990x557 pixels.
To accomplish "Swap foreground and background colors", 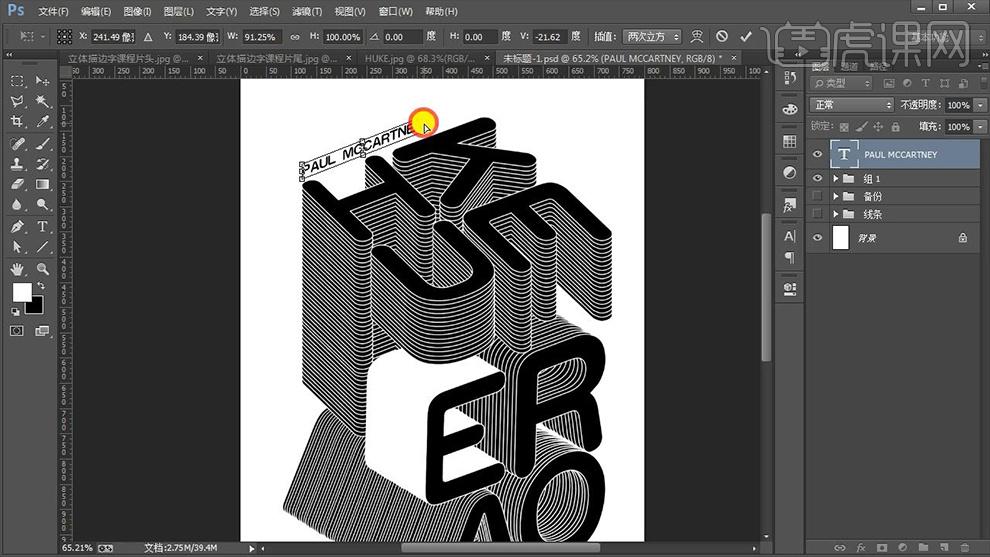I will coord(41,286).
